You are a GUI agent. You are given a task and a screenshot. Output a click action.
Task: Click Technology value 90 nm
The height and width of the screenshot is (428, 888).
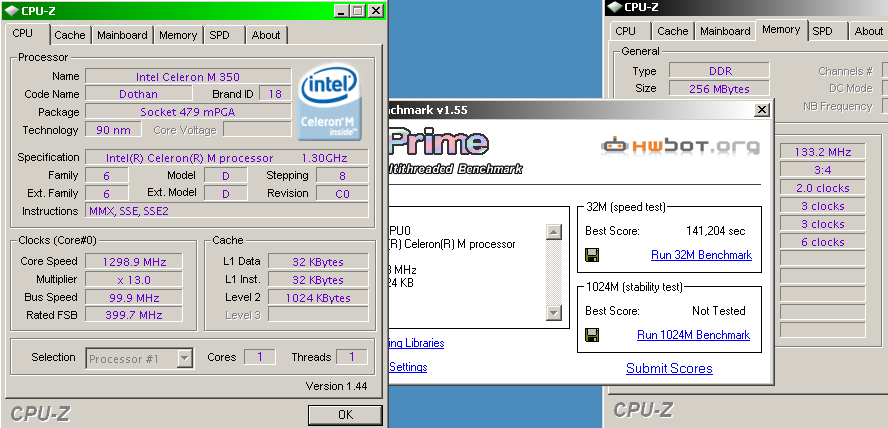pos(113,130)
